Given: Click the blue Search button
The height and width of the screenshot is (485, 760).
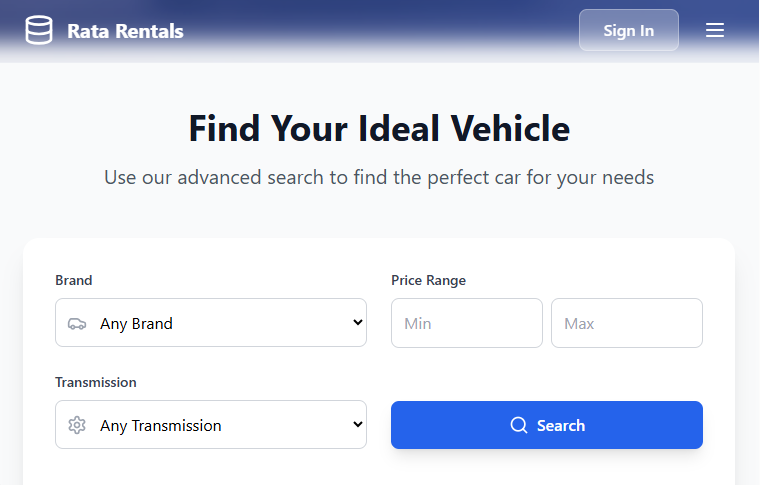Looking at the screenshot, I should click(547, 425).
